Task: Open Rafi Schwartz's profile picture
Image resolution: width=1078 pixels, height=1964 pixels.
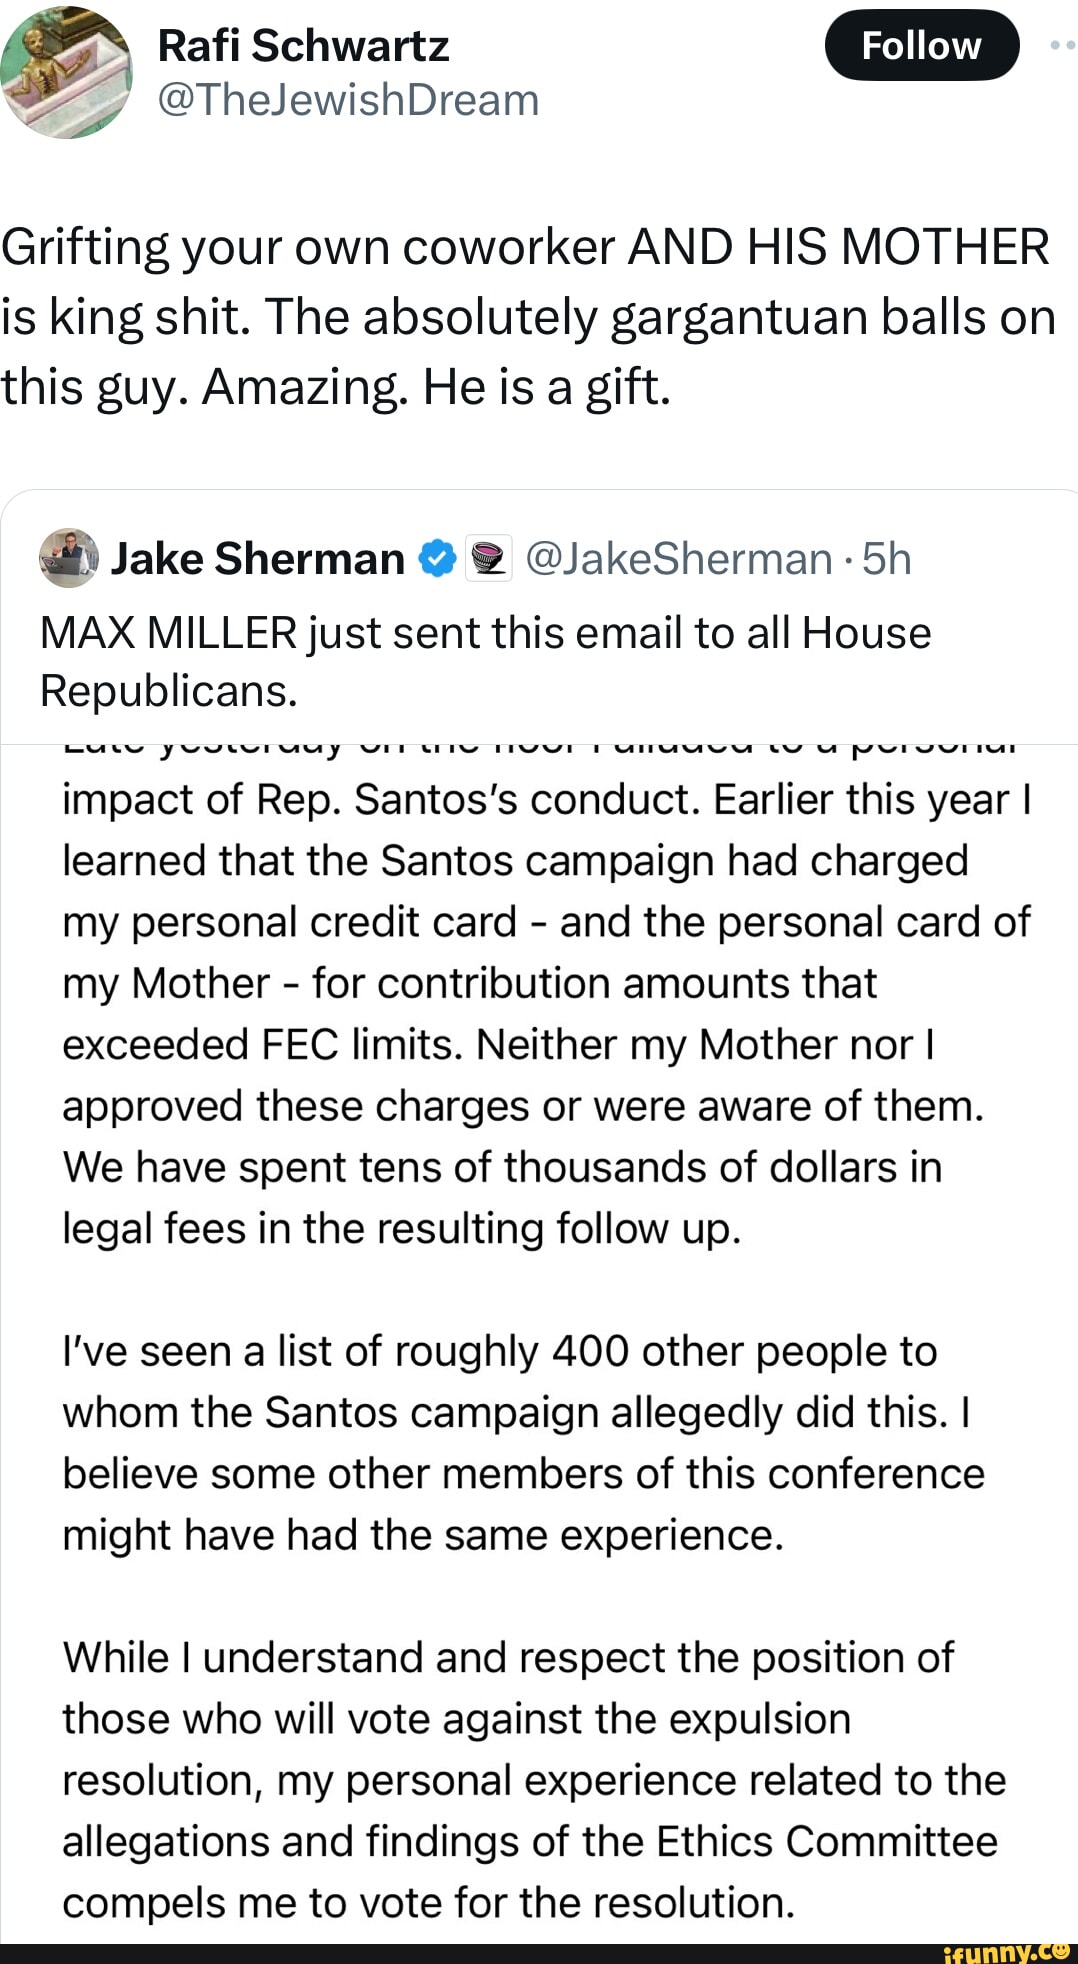Action: tap(67, 72)
